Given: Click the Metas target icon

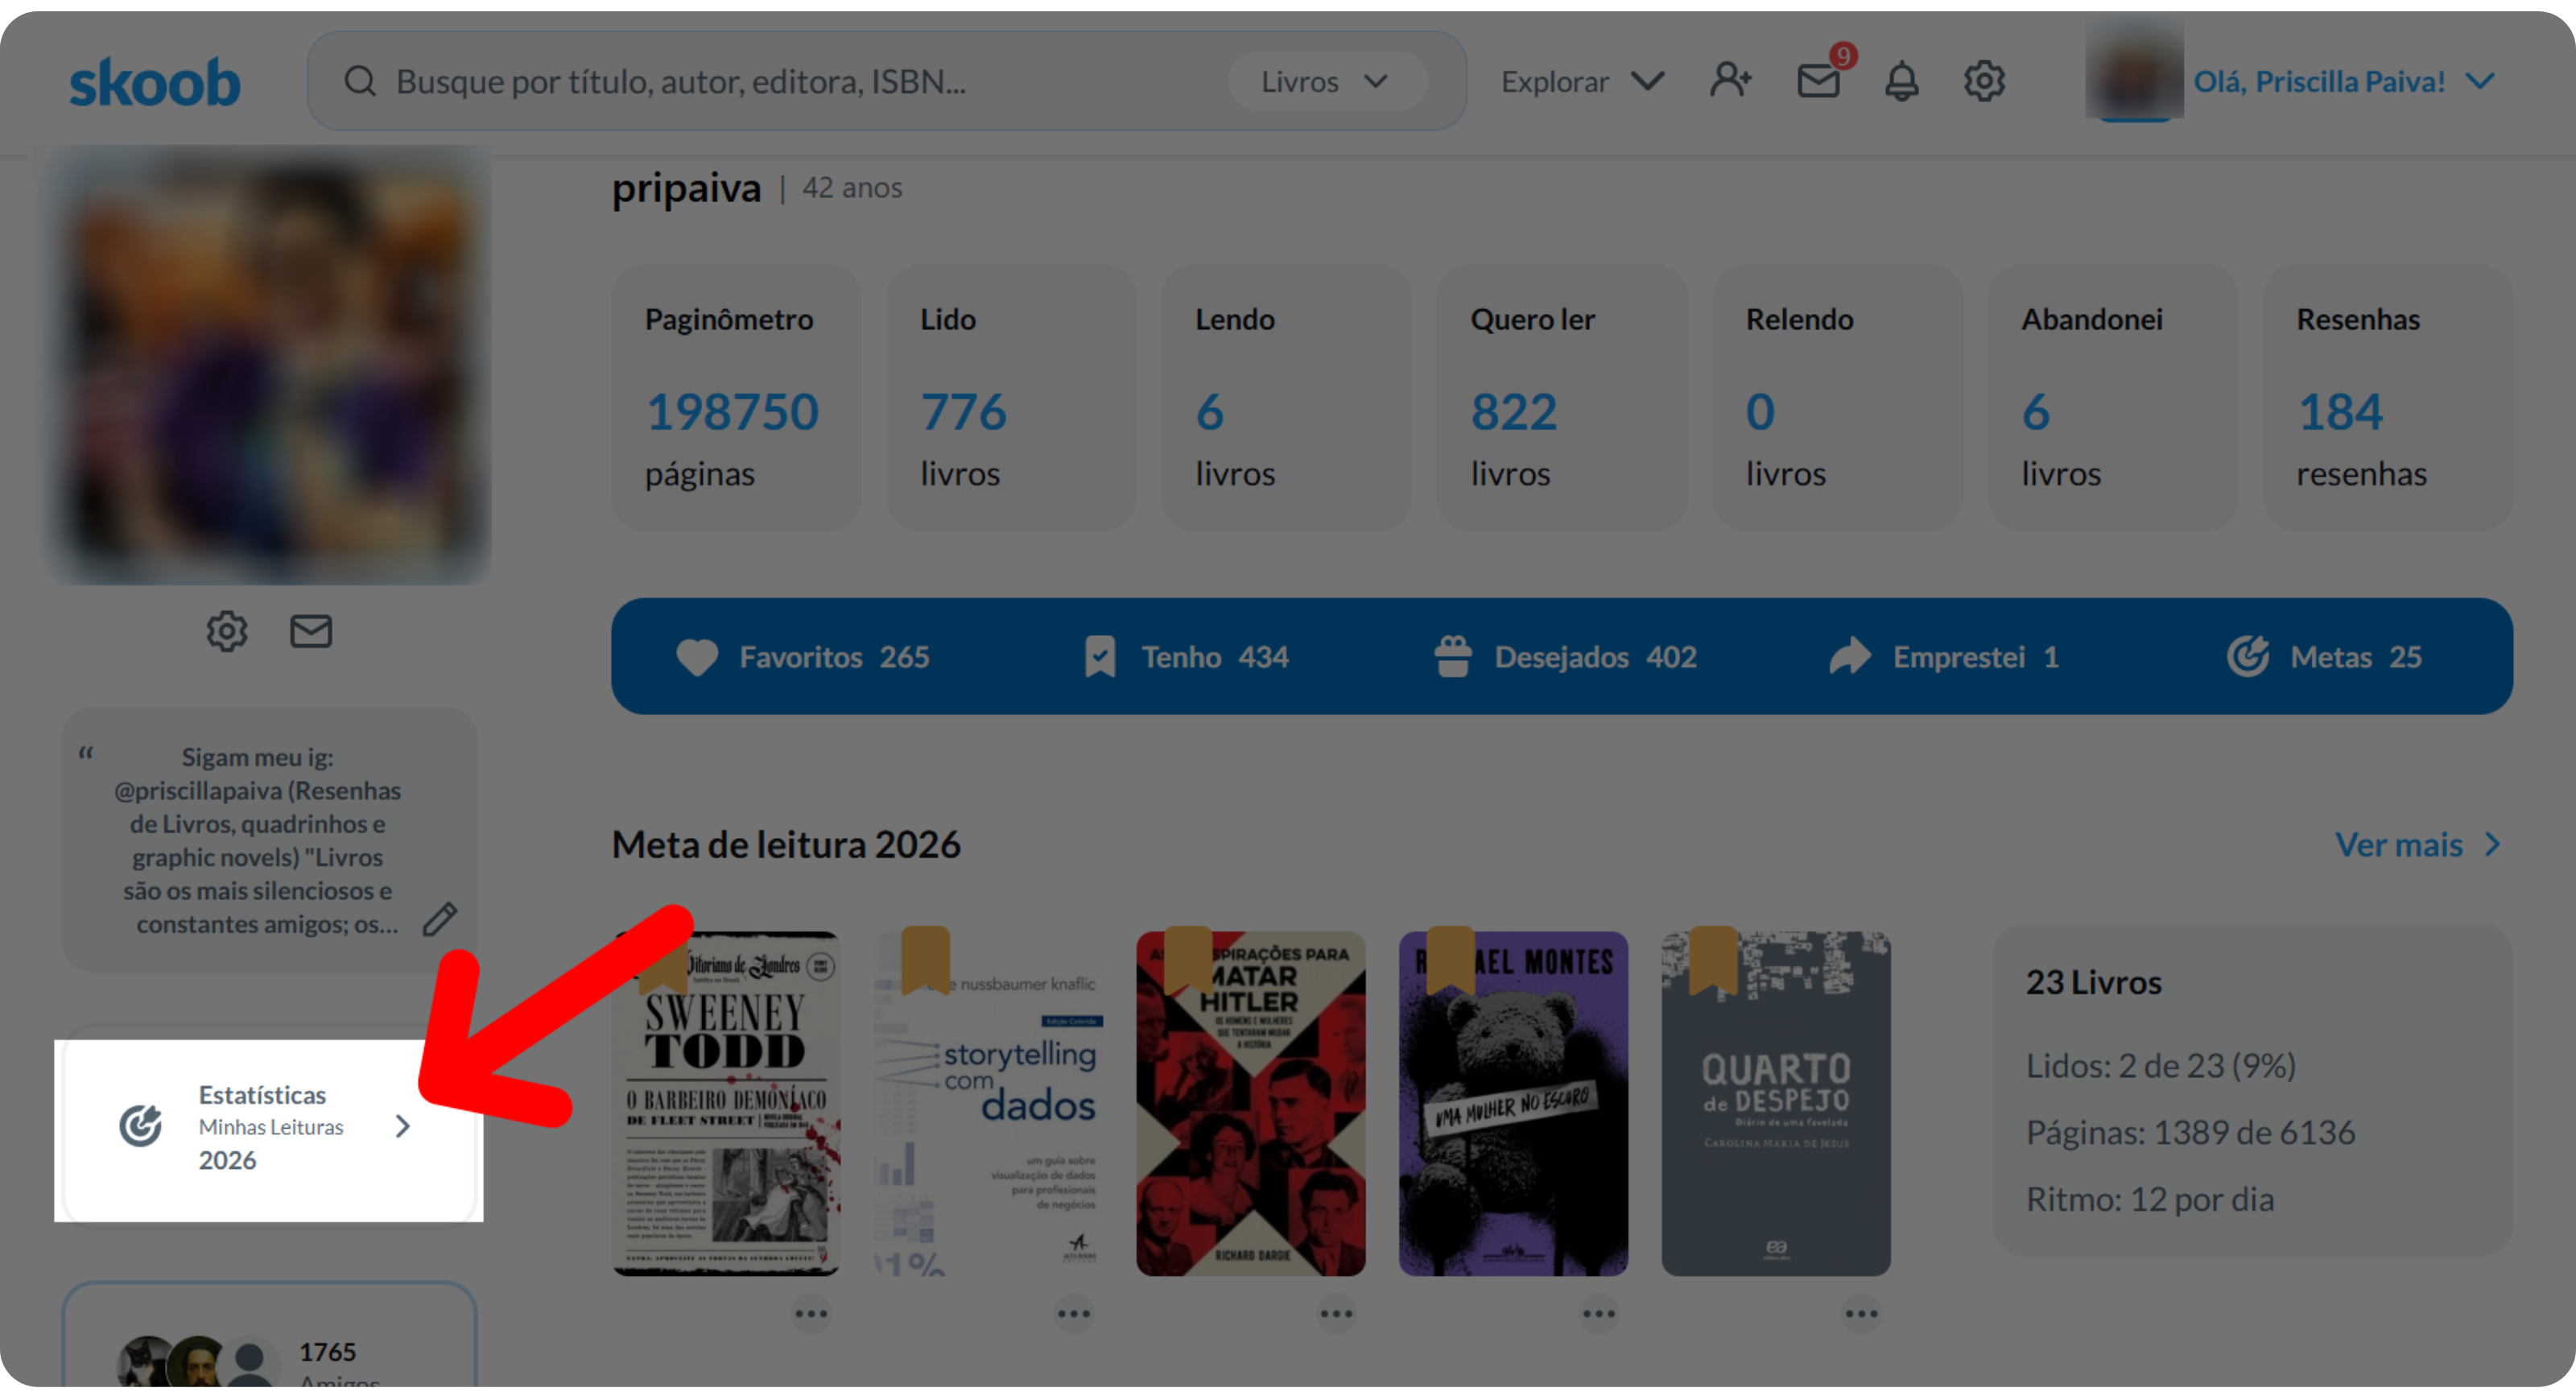Looking at the screenshot, I should [x=2248, y=657].
